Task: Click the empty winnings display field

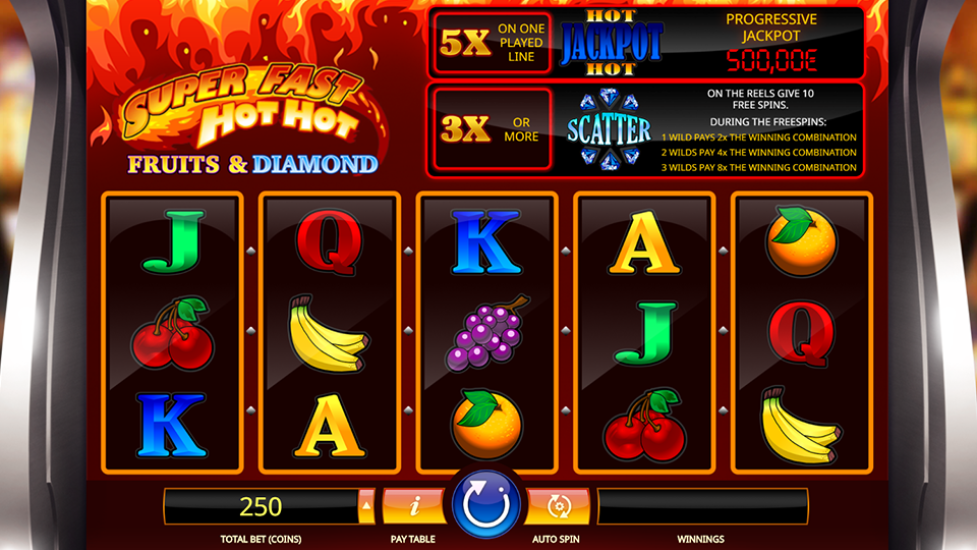Action: tap(702, 506)
